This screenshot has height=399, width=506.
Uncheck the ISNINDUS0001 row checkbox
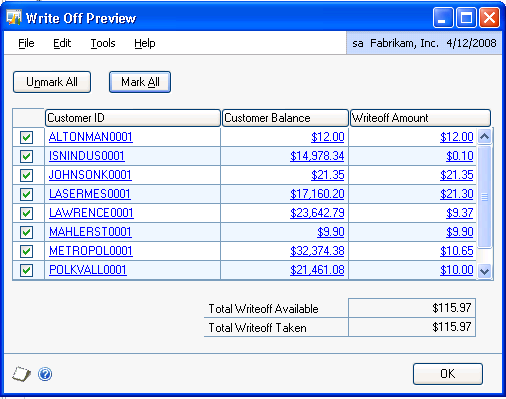[x=26, y=156]
